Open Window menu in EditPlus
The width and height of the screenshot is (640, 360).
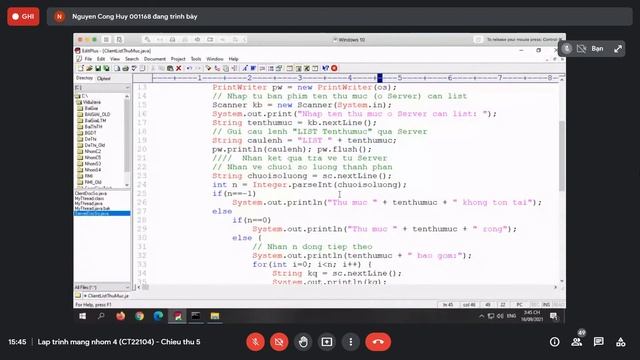[x=215, y=59]
